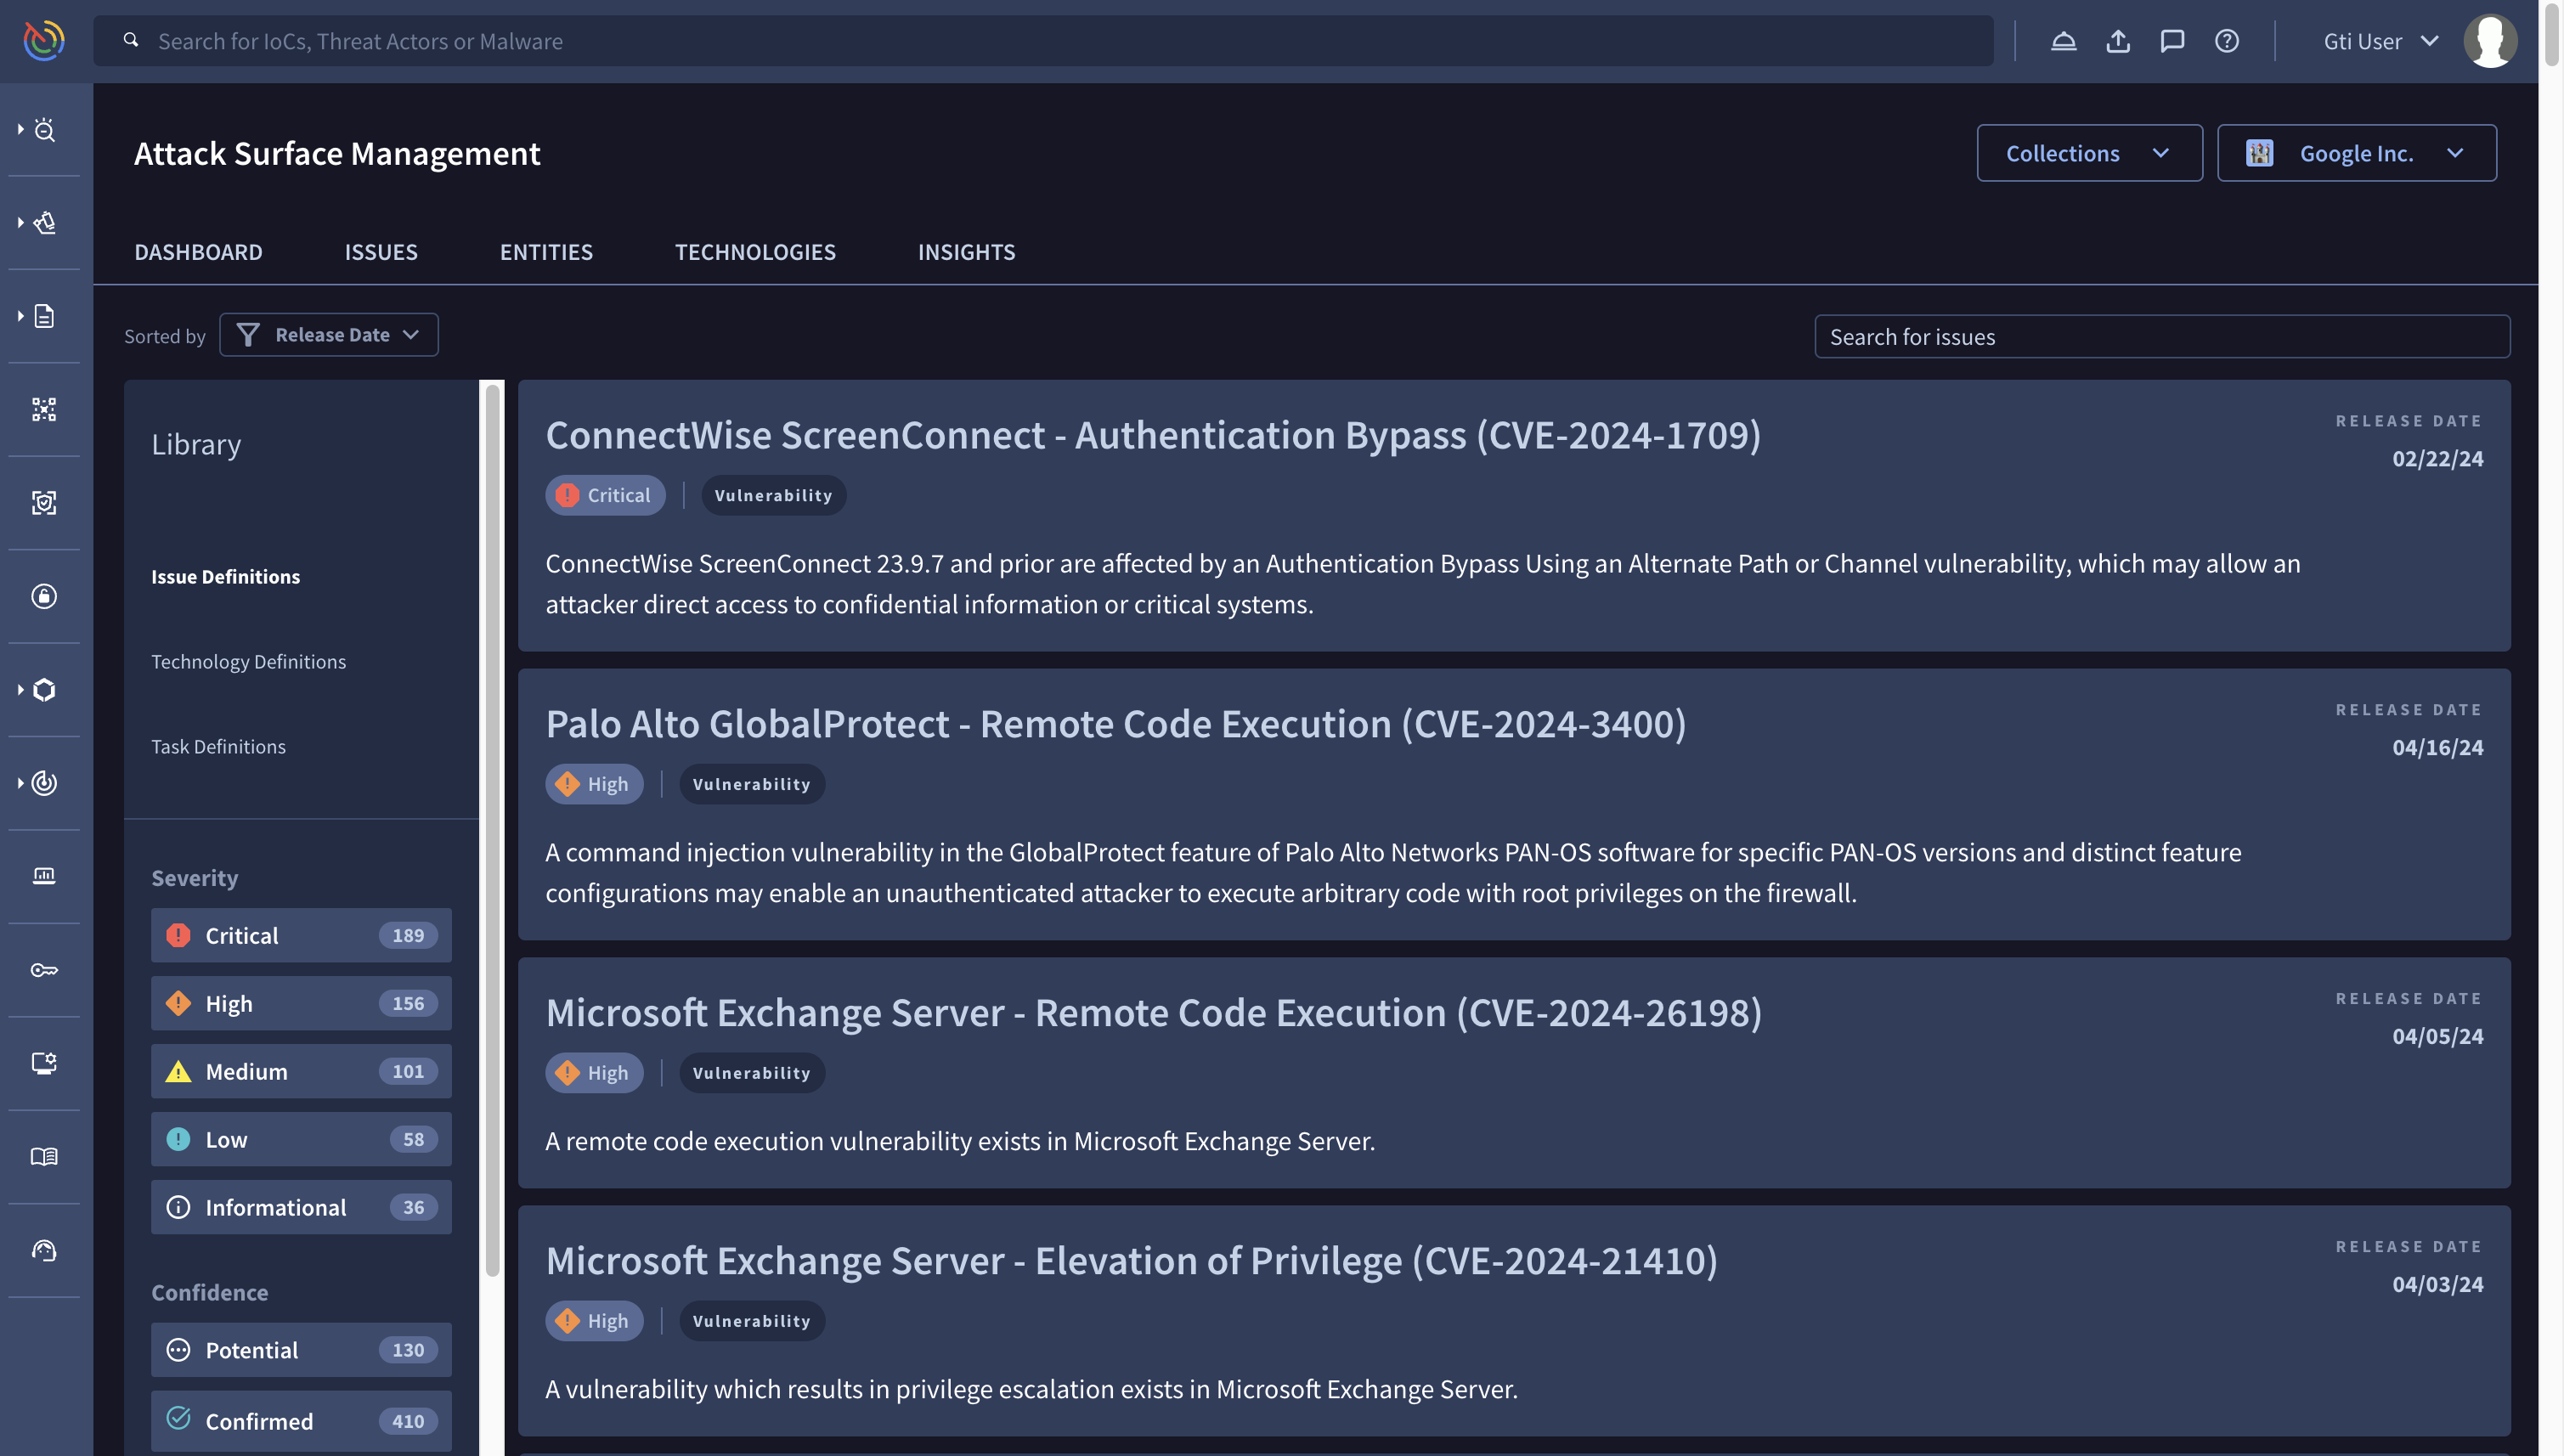
Task: Open the shield scan sidebar icon
Action: click(44, 503)
